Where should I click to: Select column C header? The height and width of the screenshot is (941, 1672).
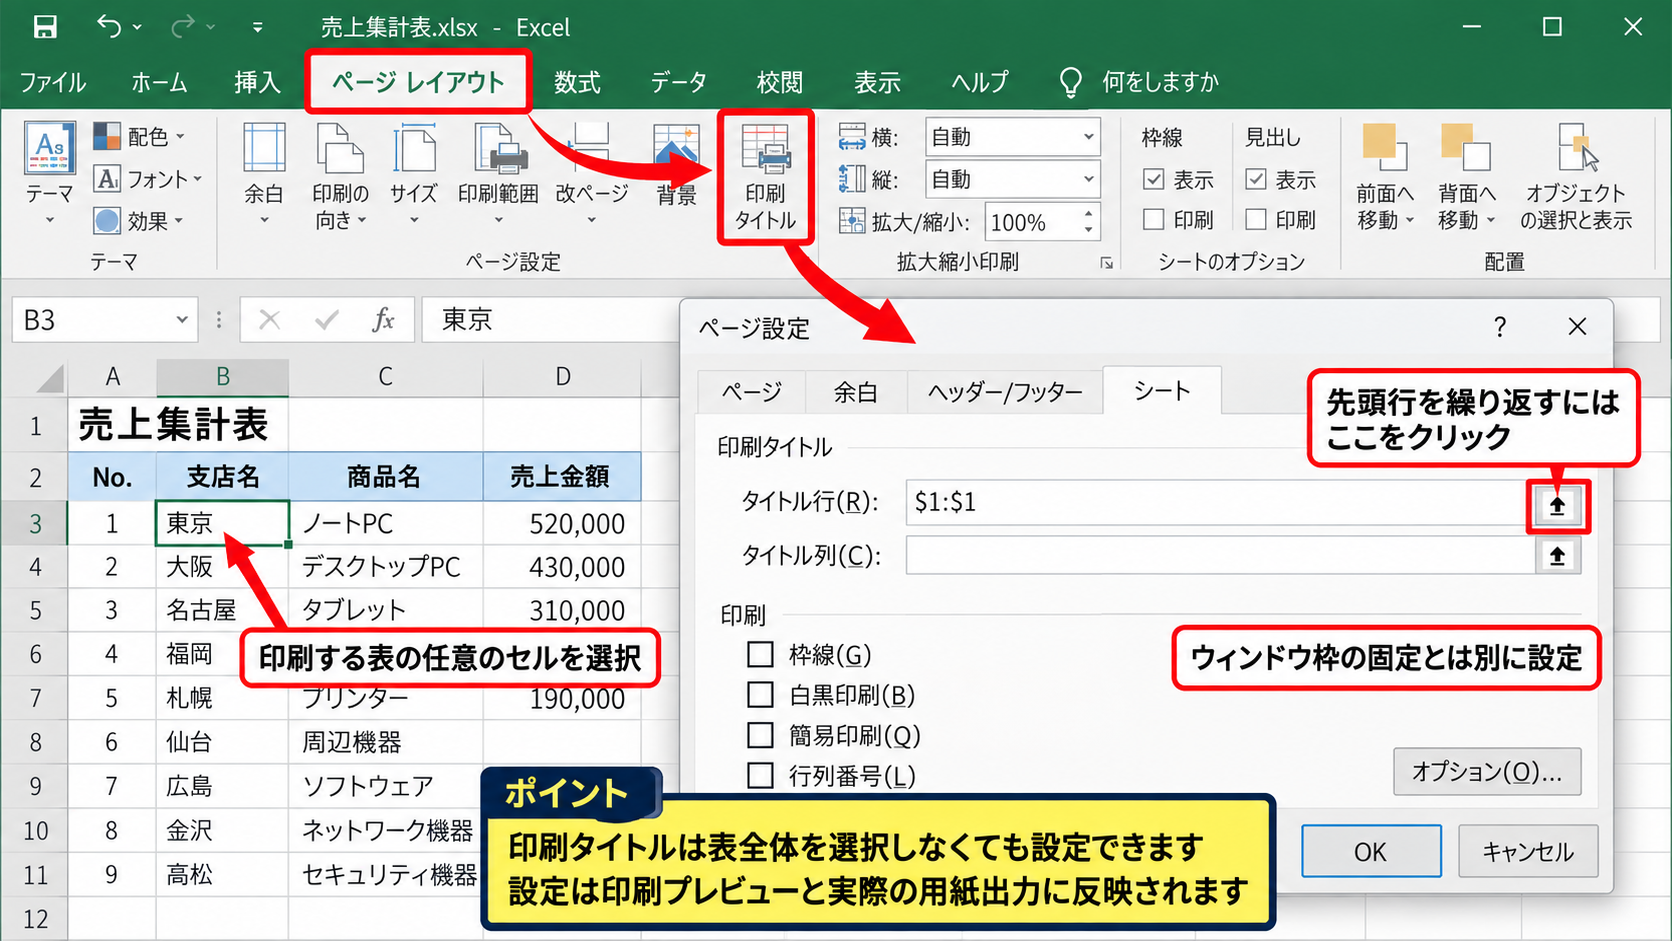(385, 377)
